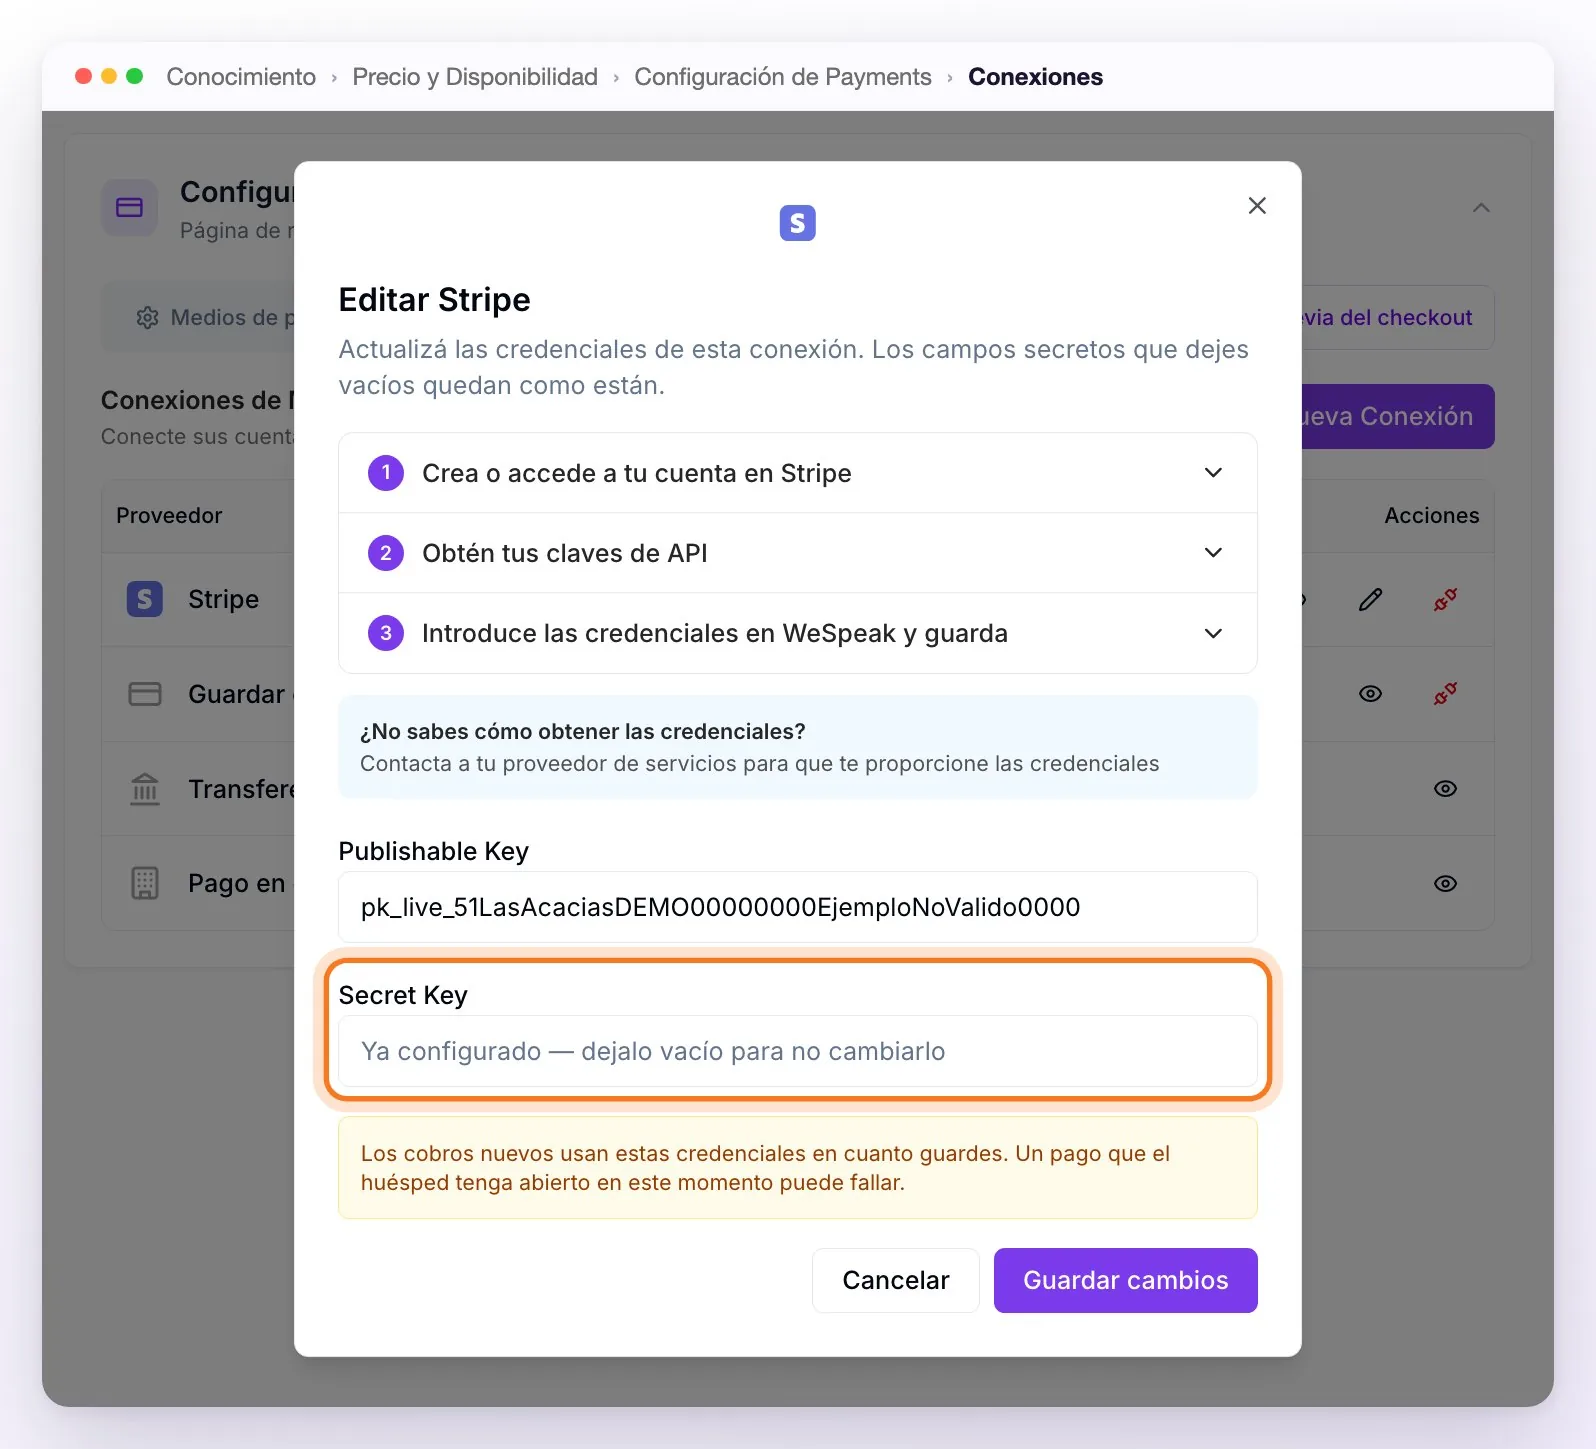Navigate to Configuración de Payments breadcrumb
Viewport: 1596px width, 1449px height.
(x=783, y=77)
